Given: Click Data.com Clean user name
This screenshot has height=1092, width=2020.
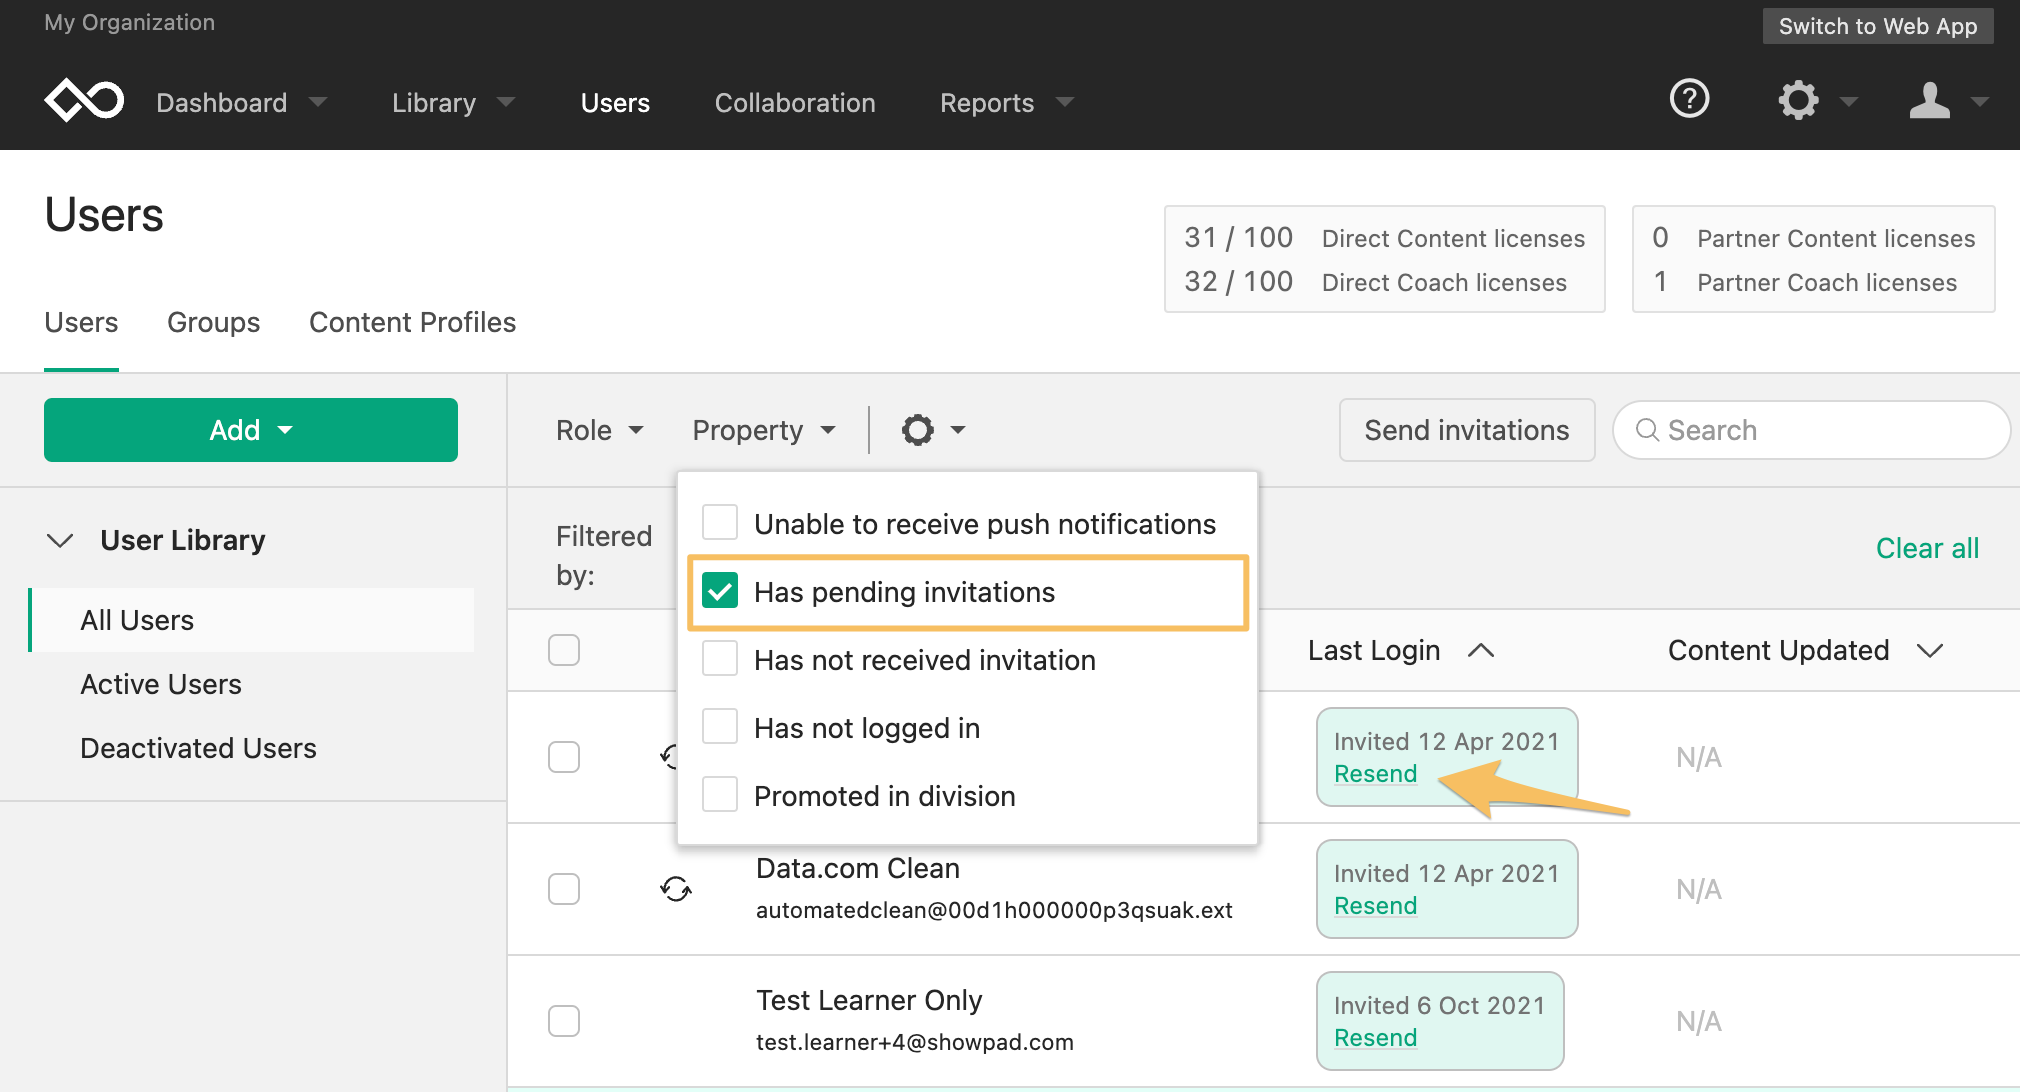Looking at the screenshot, I should [857, 868].
